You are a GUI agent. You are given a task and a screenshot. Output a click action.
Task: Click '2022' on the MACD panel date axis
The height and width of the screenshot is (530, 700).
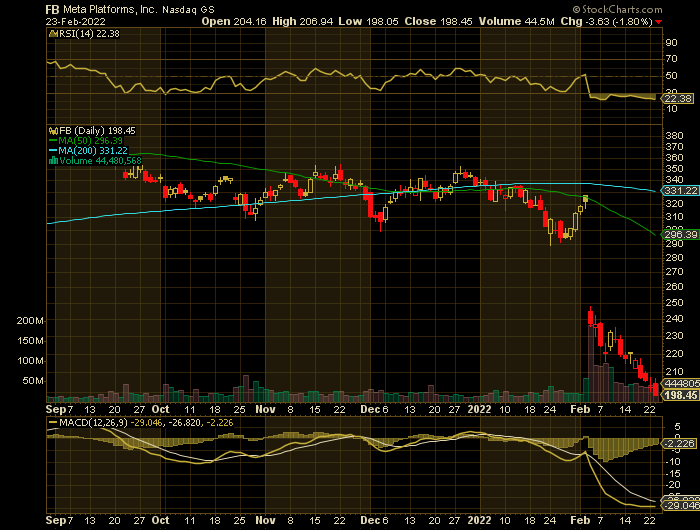click(479, 521)
